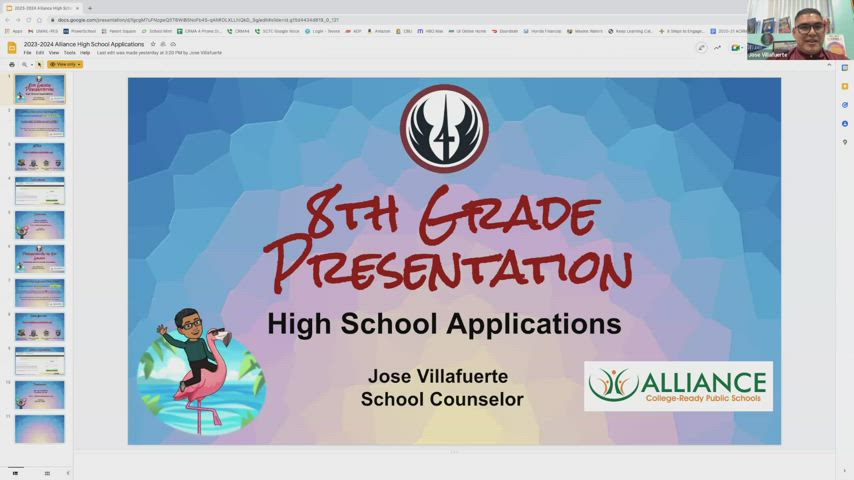Image resolution: width=854 pixels, height=480 pixels.
Task: Select the cursor pointer tool
Action: pyautogui.click(x=39, y=64)
